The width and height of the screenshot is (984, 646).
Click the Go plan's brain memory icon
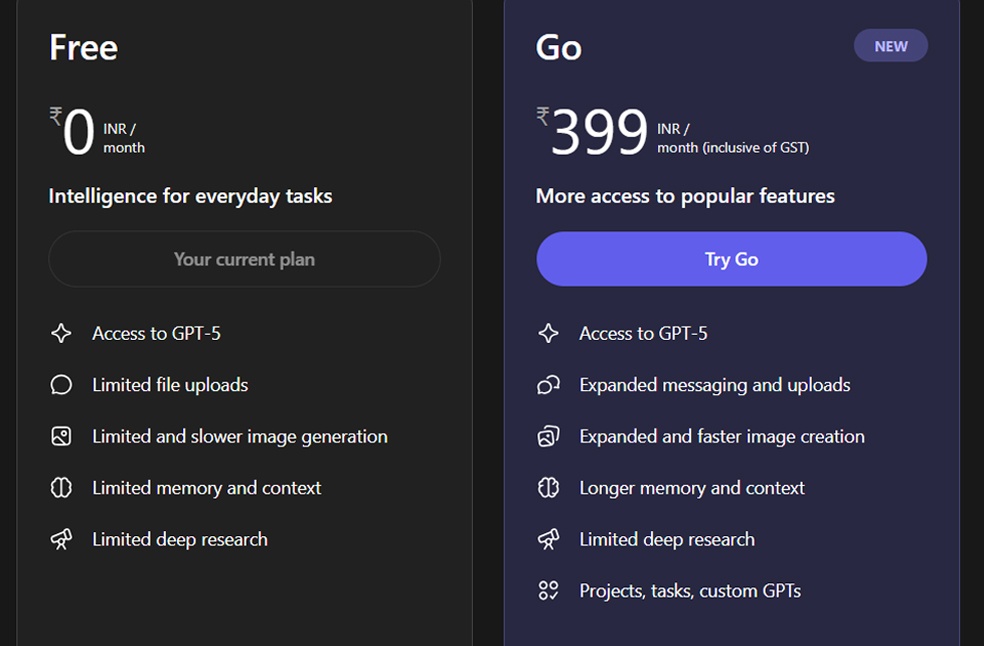tap(548, 488)
